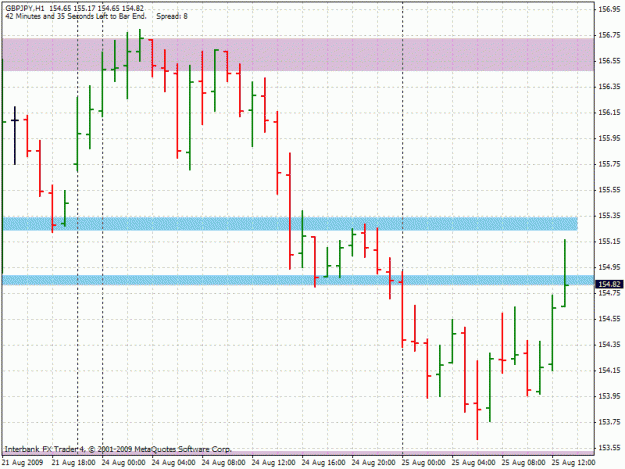Click the 153.95 price axis label
625x469 pixels.
tap(609, 396)
